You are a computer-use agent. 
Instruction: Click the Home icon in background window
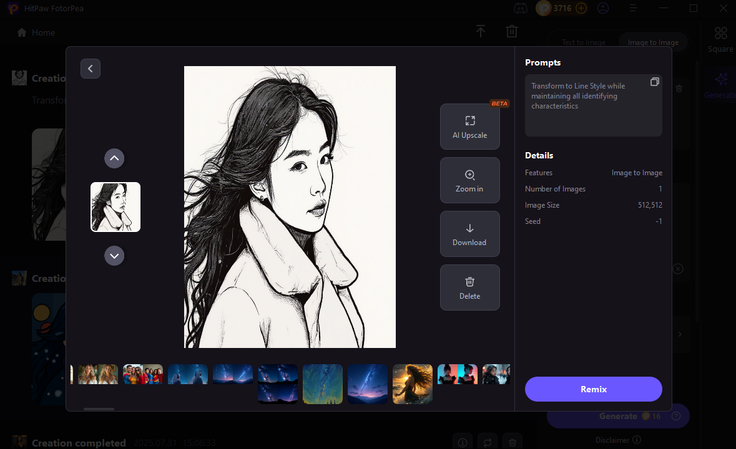pyautogui.click(x=22, y=32)
